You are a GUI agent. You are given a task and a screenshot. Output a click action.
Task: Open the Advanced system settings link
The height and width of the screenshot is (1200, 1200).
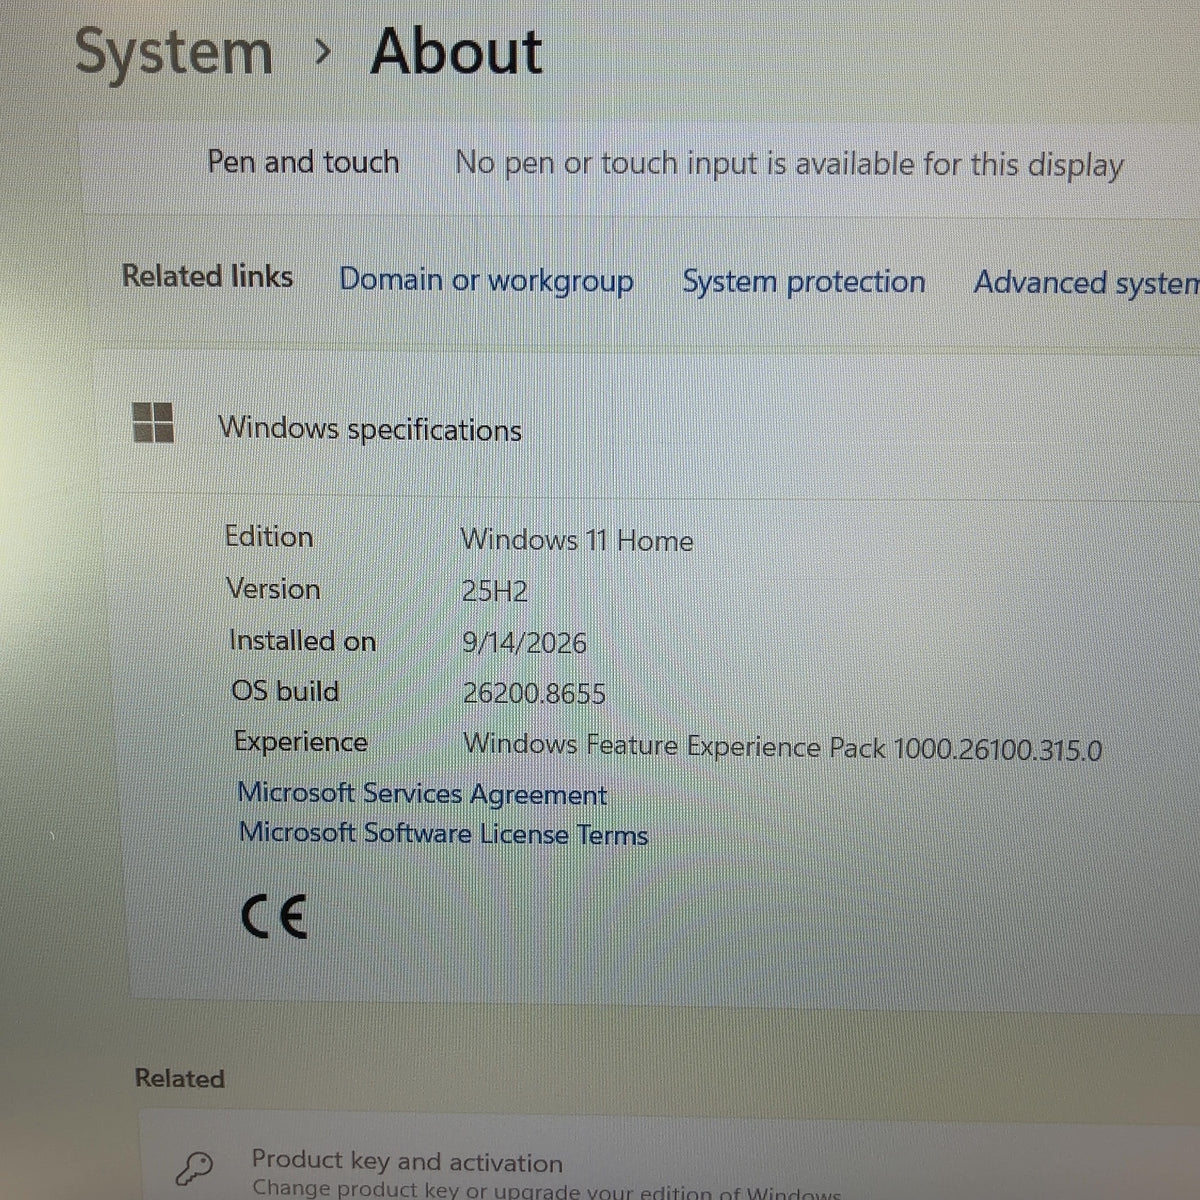point(1086,283)
